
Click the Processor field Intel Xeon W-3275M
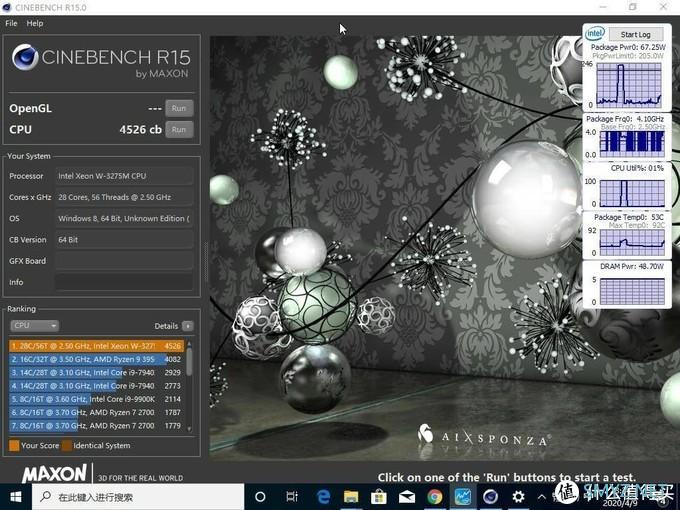pyautogui.click(x=124, y=176)
